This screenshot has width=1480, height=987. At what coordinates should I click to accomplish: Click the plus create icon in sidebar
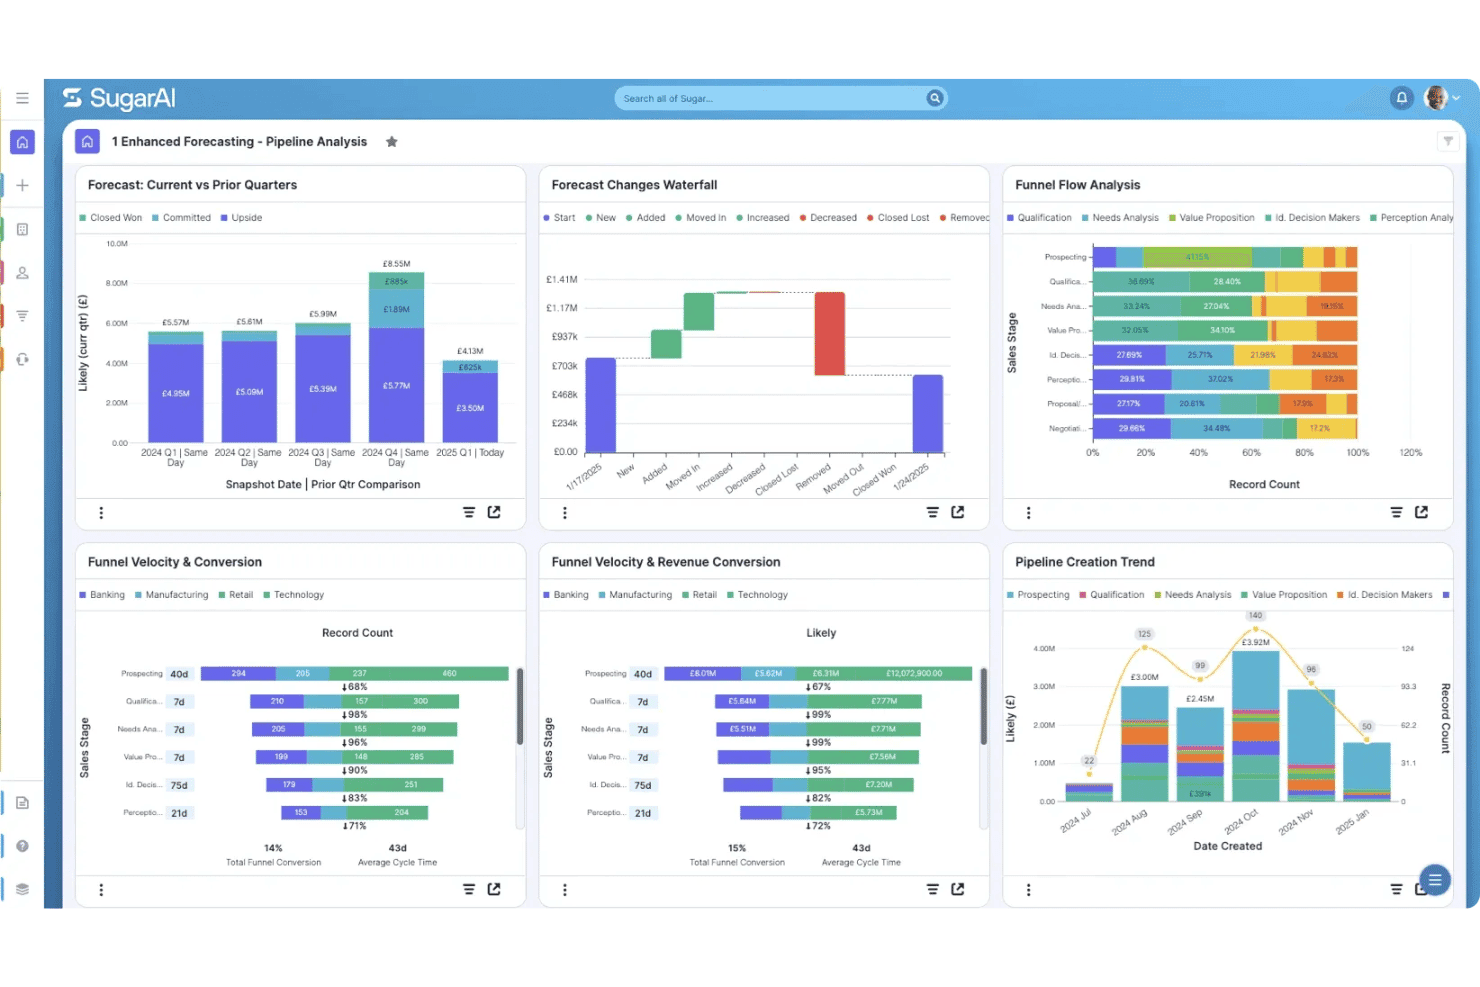22,185
